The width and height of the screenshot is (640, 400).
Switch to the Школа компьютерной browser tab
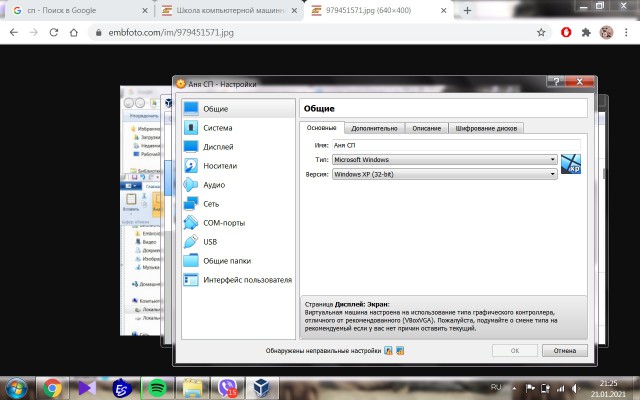(x=230, y=11)
